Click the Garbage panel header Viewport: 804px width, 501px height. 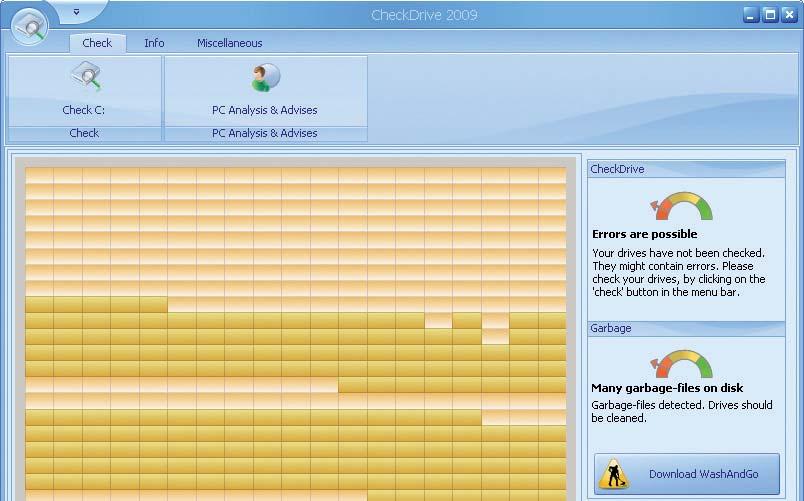(x=686, y=328)
